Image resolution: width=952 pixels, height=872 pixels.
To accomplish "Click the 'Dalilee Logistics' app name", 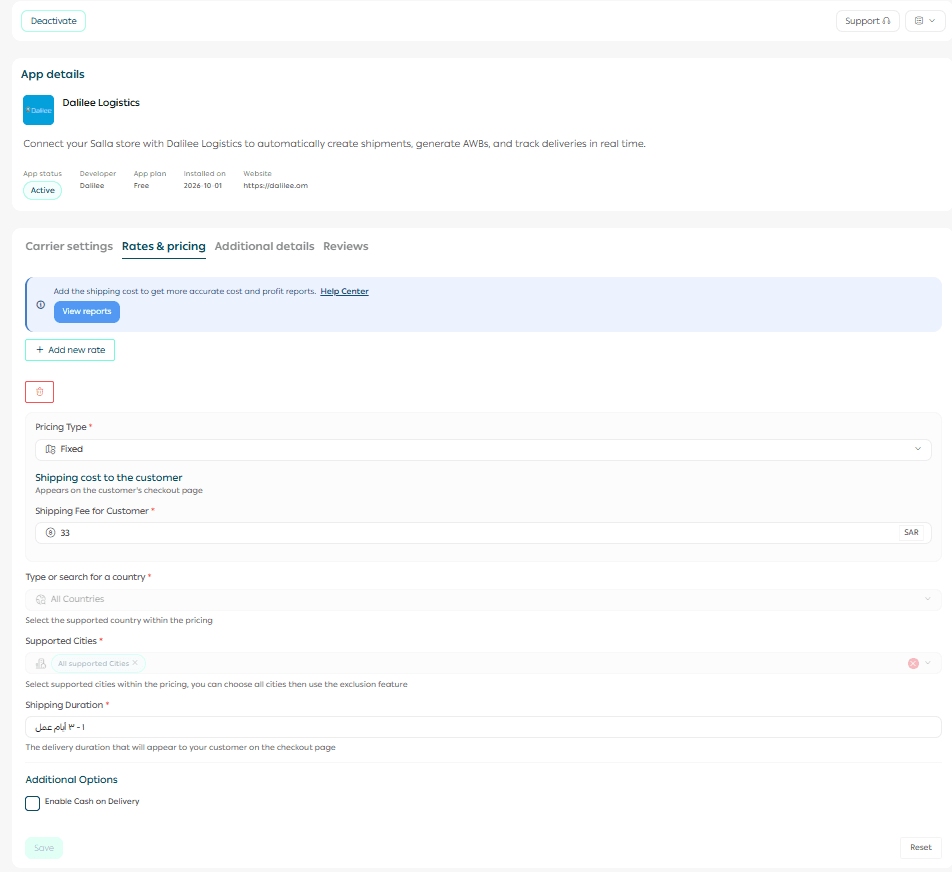I will (x=101, y=103).
